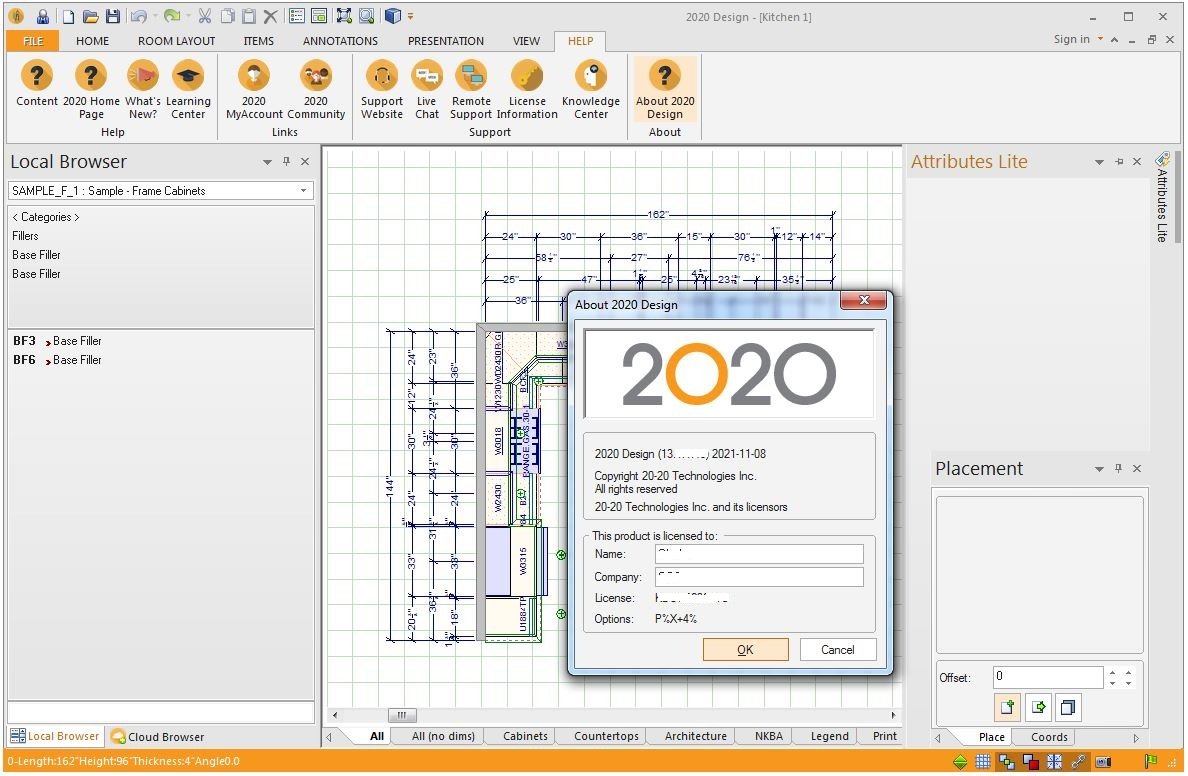Viewport: 1188px width, 776px height.
Task: Click the green flag status bar icon
Action: click(x=1150, y=762)
